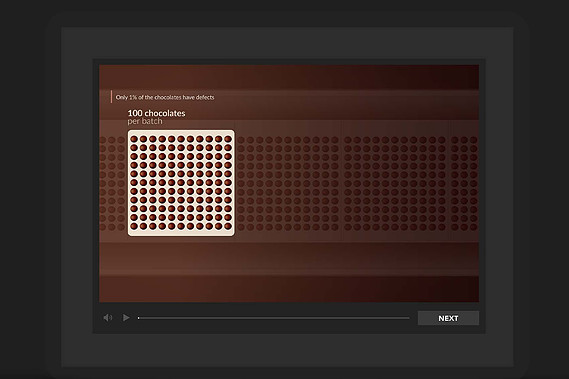Click the white playhead dot on the progress bar
The height and width of the screenshot is (379, 569).
click(x=138, y=318)
